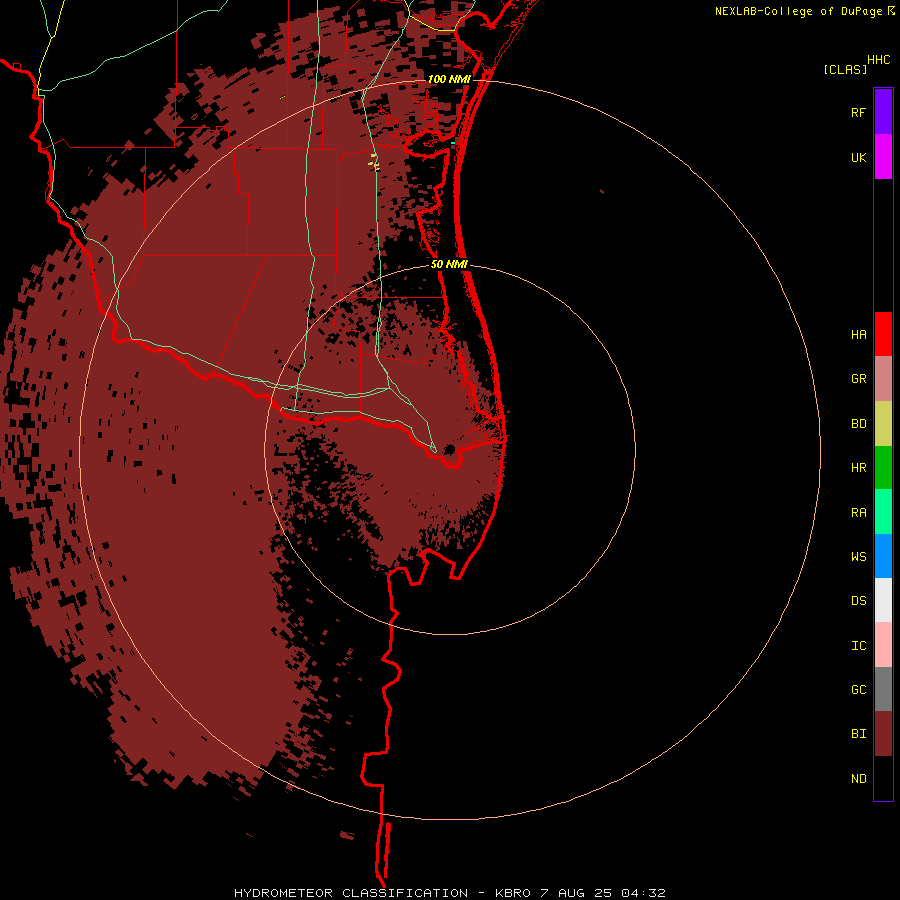
Task: Click the KBRO radar site dot on map
Action: (x=449, y=449)
